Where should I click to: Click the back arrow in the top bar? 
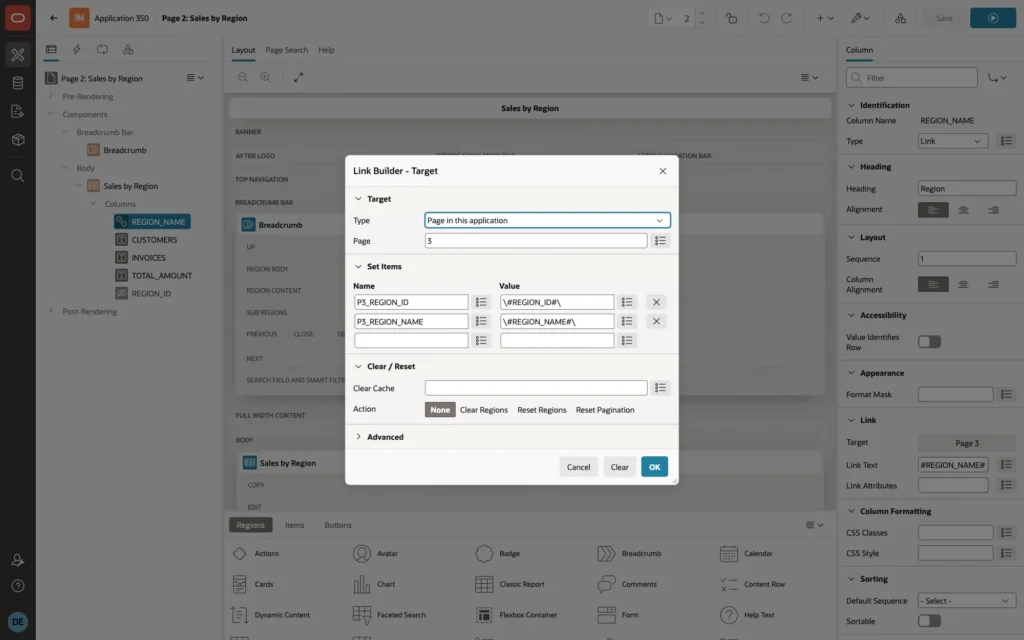[54, 18]
